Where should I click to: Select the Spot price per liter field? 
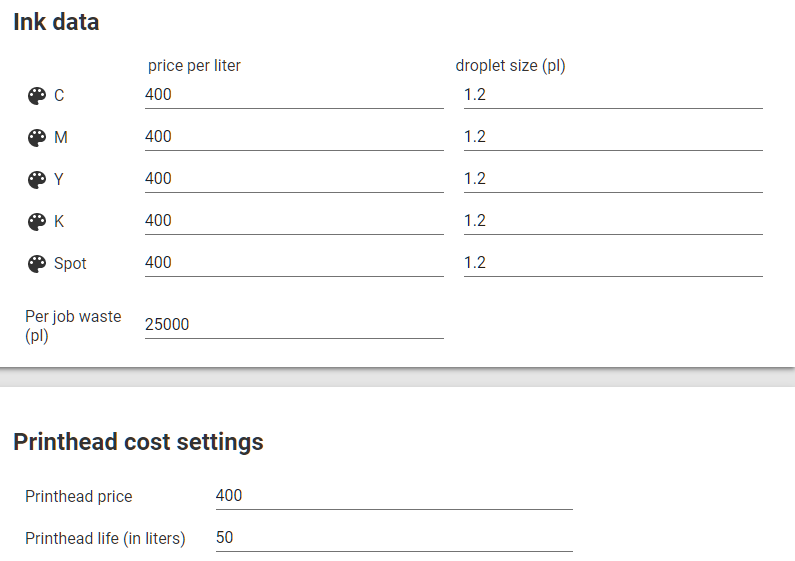coord(294,263)
